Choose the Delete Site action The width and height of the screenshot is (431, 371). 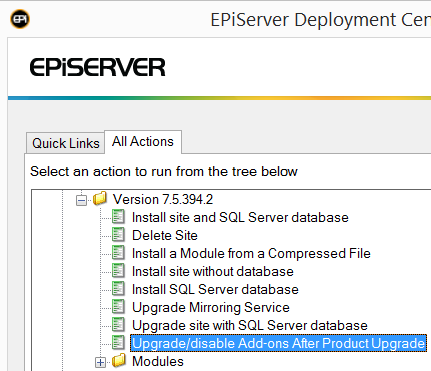[165, 235]
